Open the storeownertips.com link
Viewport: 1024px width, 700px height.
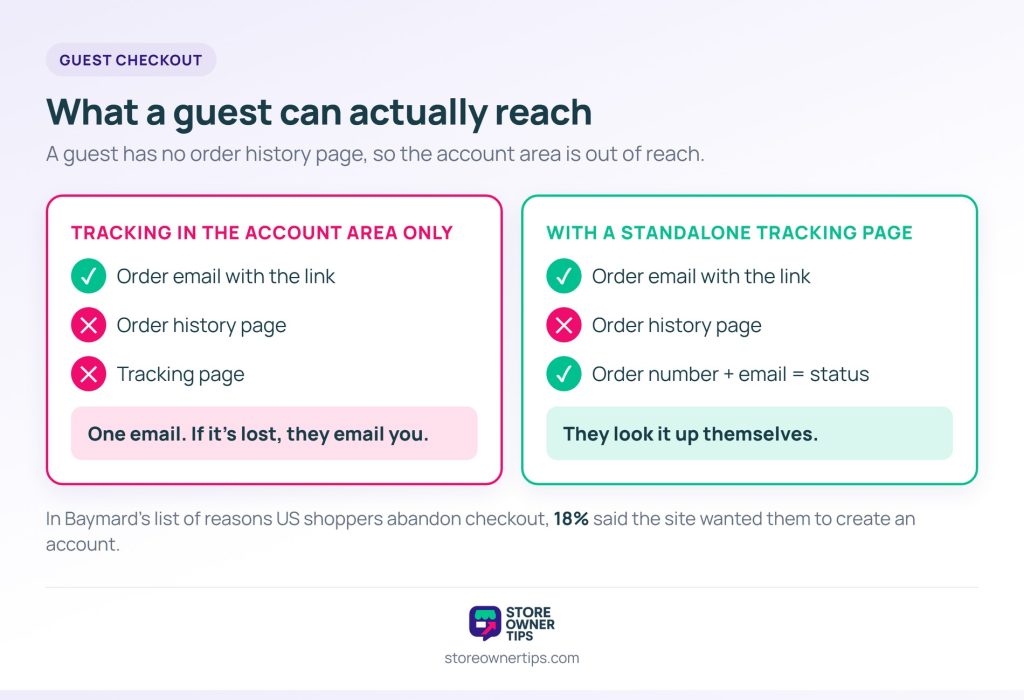(x=512, y=658)
